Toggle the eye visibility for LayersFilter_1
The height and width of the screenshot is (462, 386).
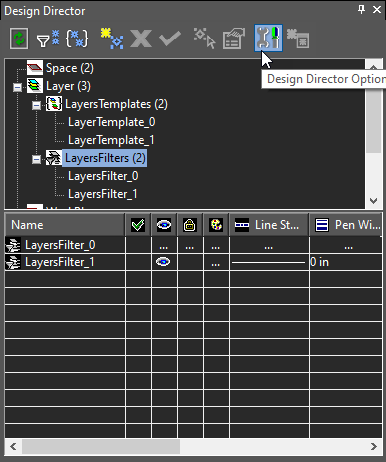(x=163, y=262)
